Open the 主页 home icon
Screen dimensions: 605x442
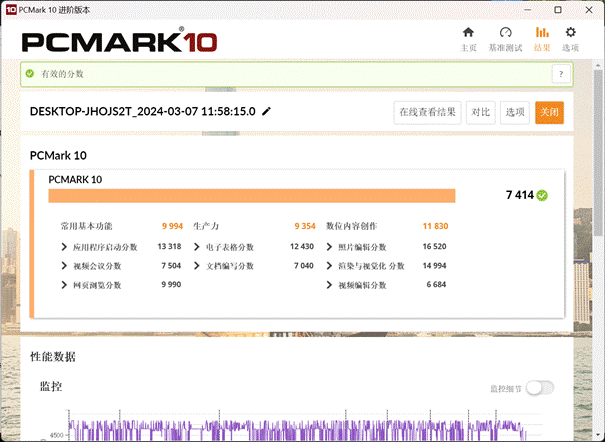pos(467,38)
